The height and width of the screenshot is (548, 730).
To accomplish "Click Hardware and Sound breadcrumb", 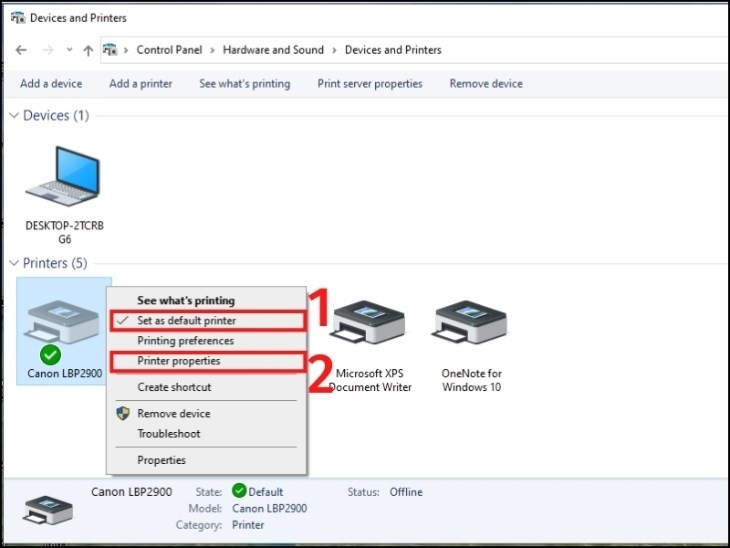I will tap(273, 50).
